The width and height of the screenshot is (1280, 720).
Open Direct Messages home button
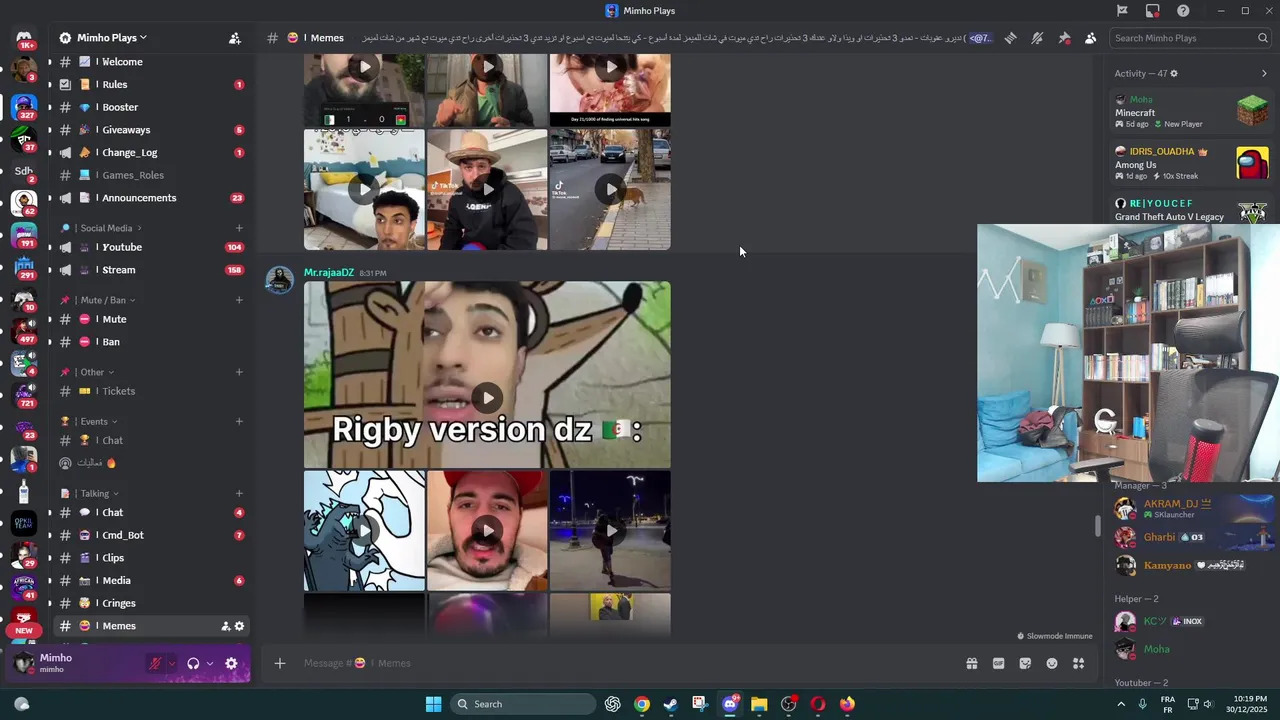tap(24, 39)
